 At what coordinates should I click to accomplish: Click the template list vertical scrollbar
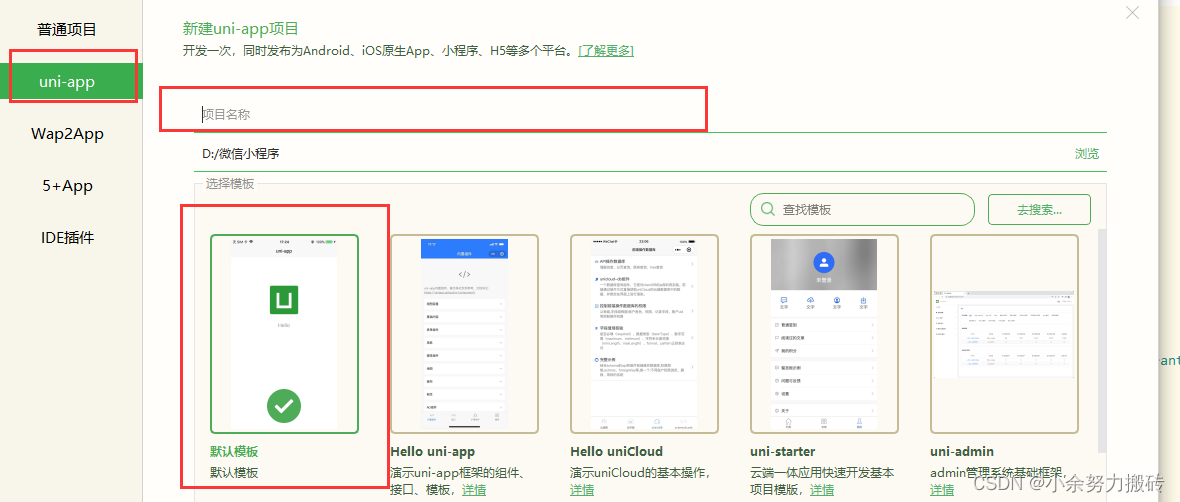point(1101,339)
